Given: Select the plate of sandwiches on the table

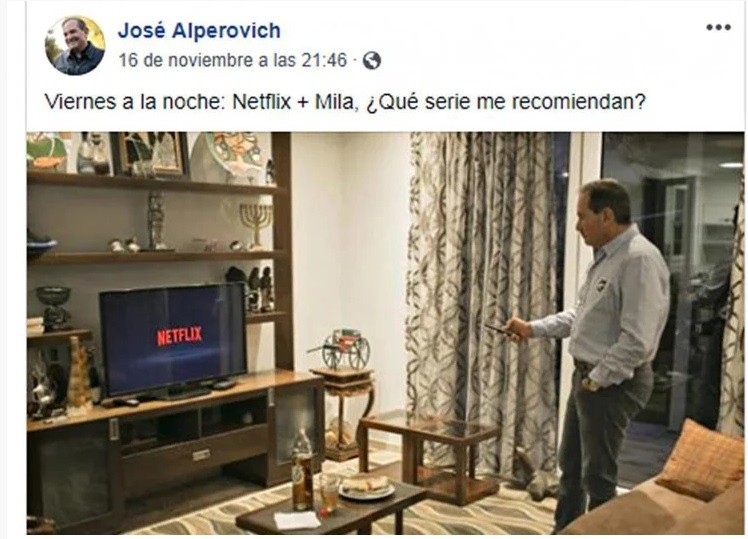Looking at the screenshot, I should coord(367,487).
